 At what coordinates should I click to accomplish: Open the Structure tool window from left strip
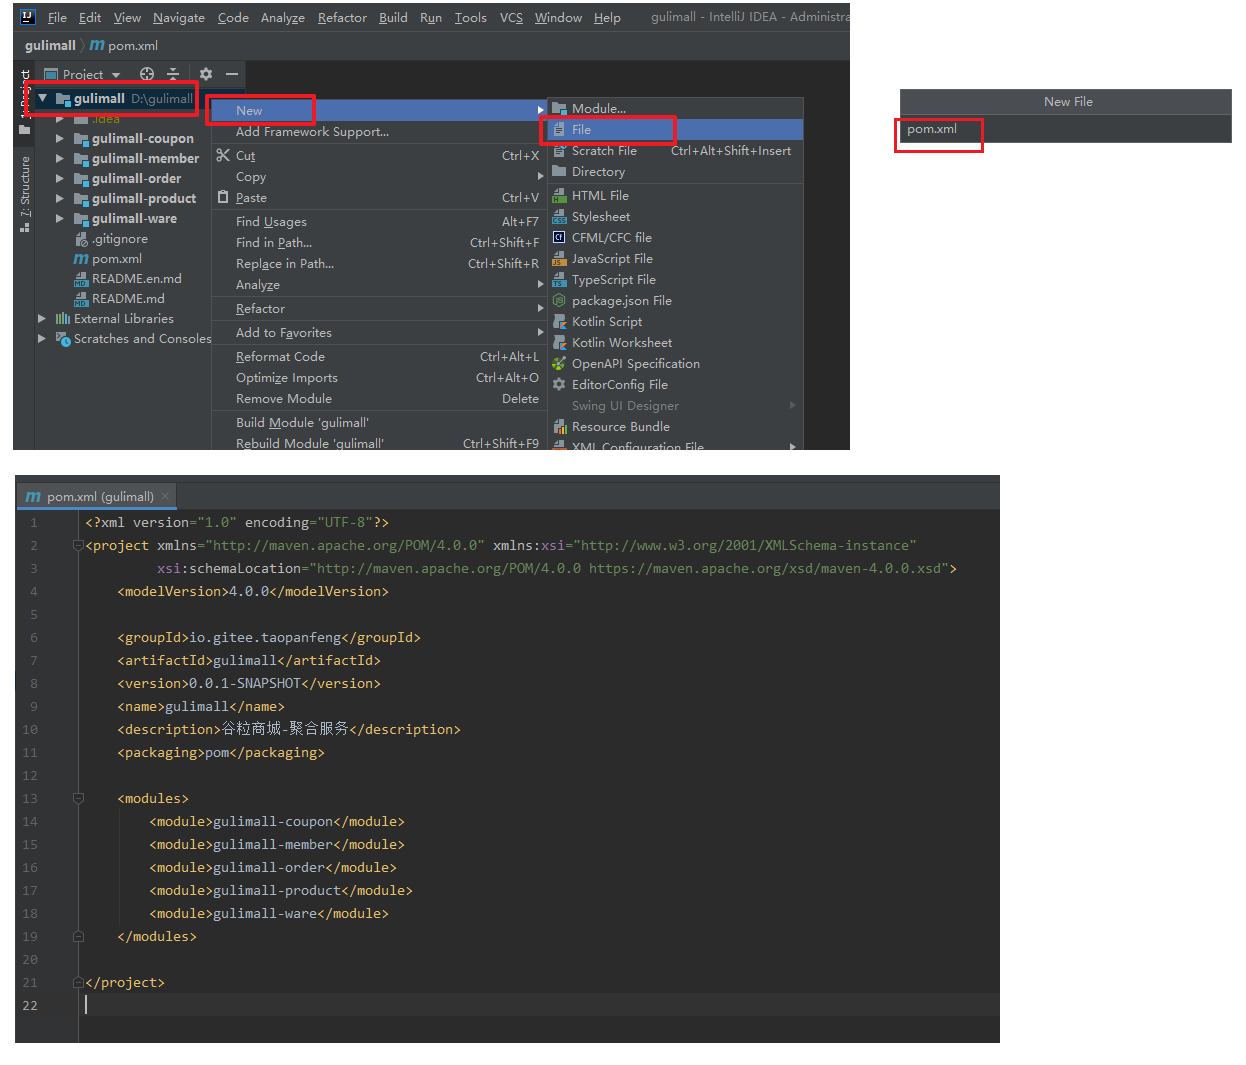click(x=25, y=194)
